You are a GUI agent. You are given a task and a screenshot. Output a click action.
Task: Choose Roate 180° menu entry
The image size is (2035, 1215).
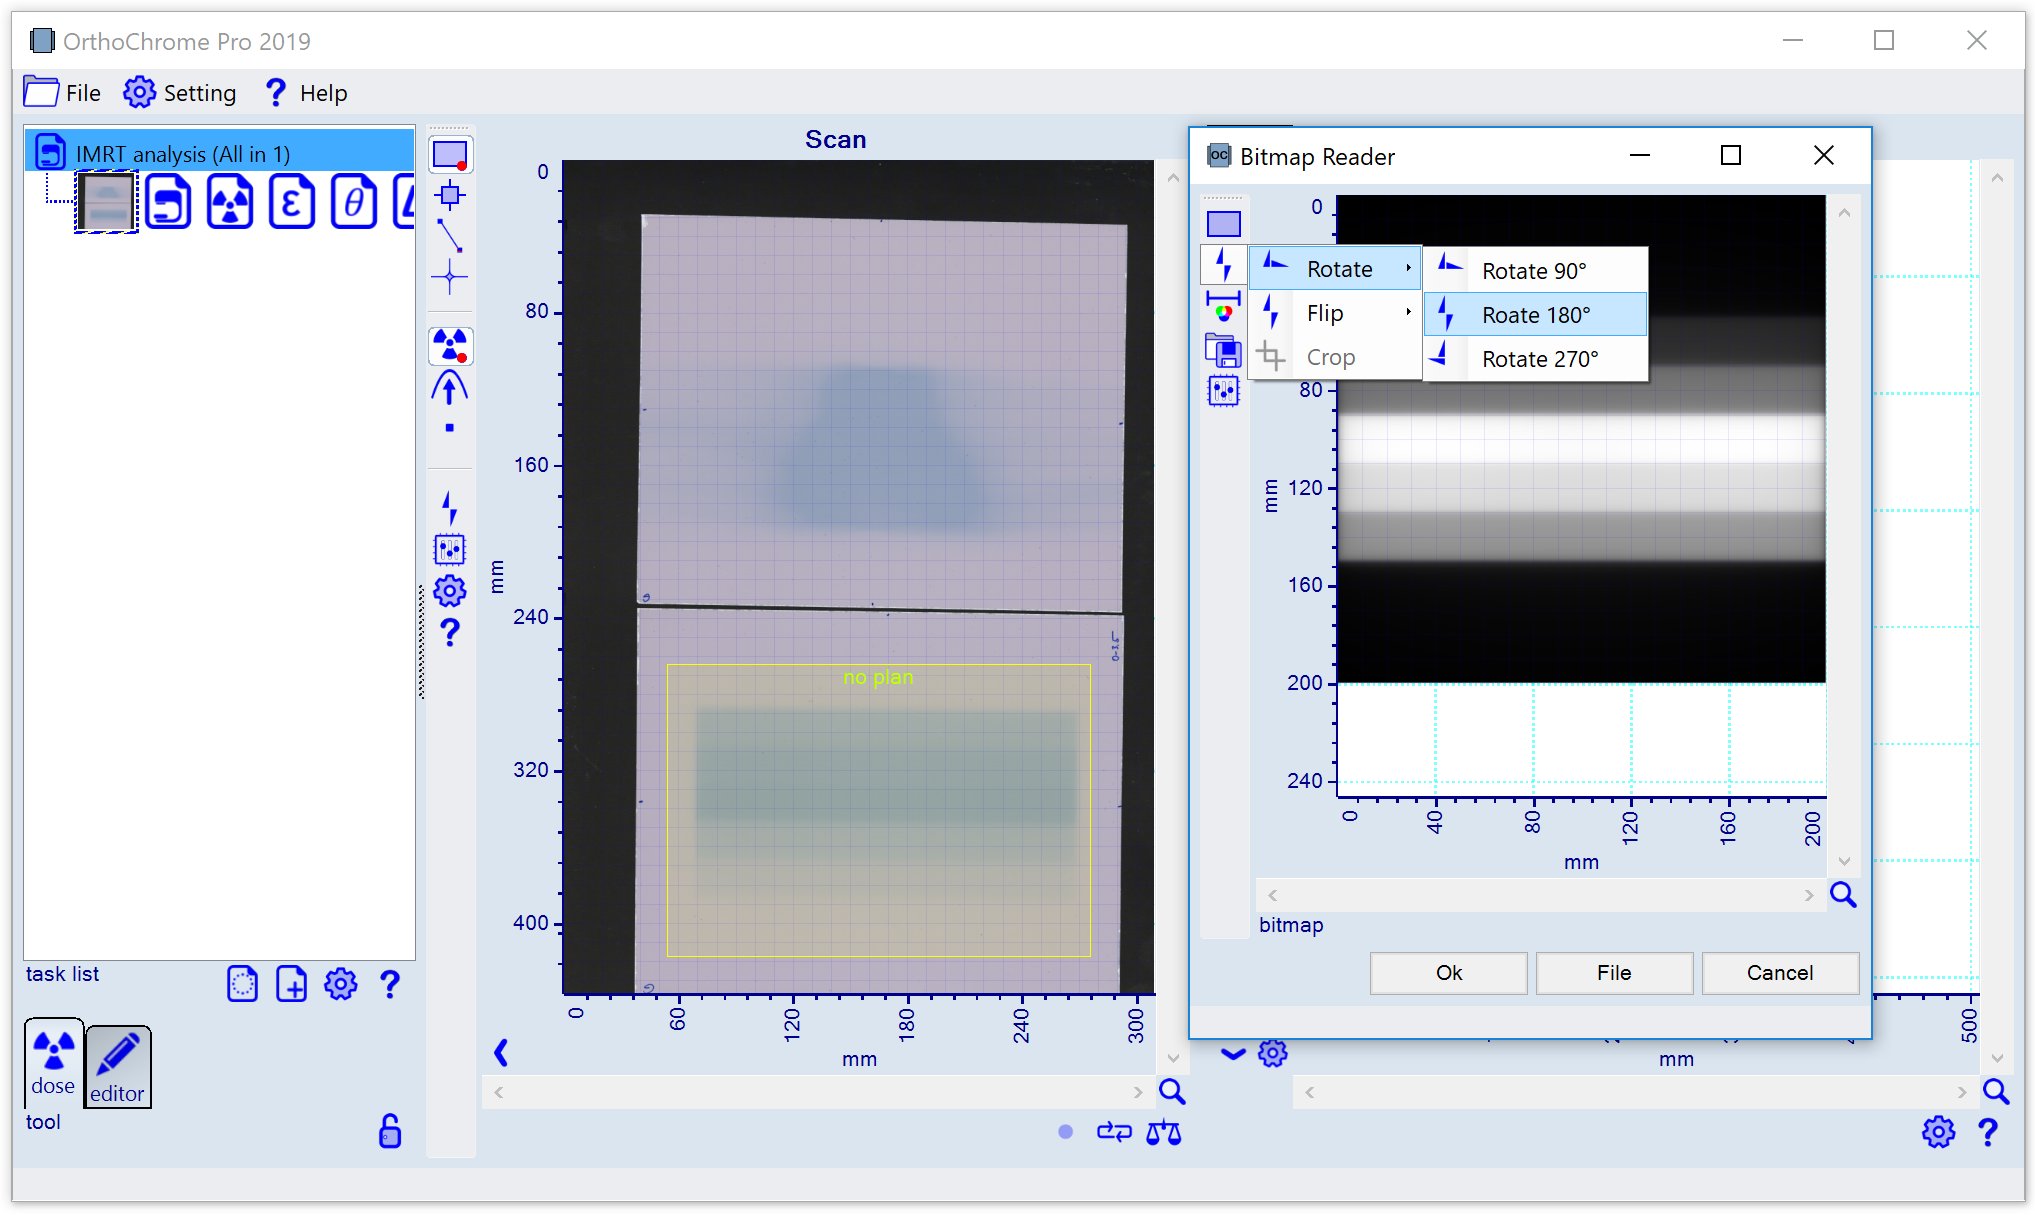tap(1535, 315)
